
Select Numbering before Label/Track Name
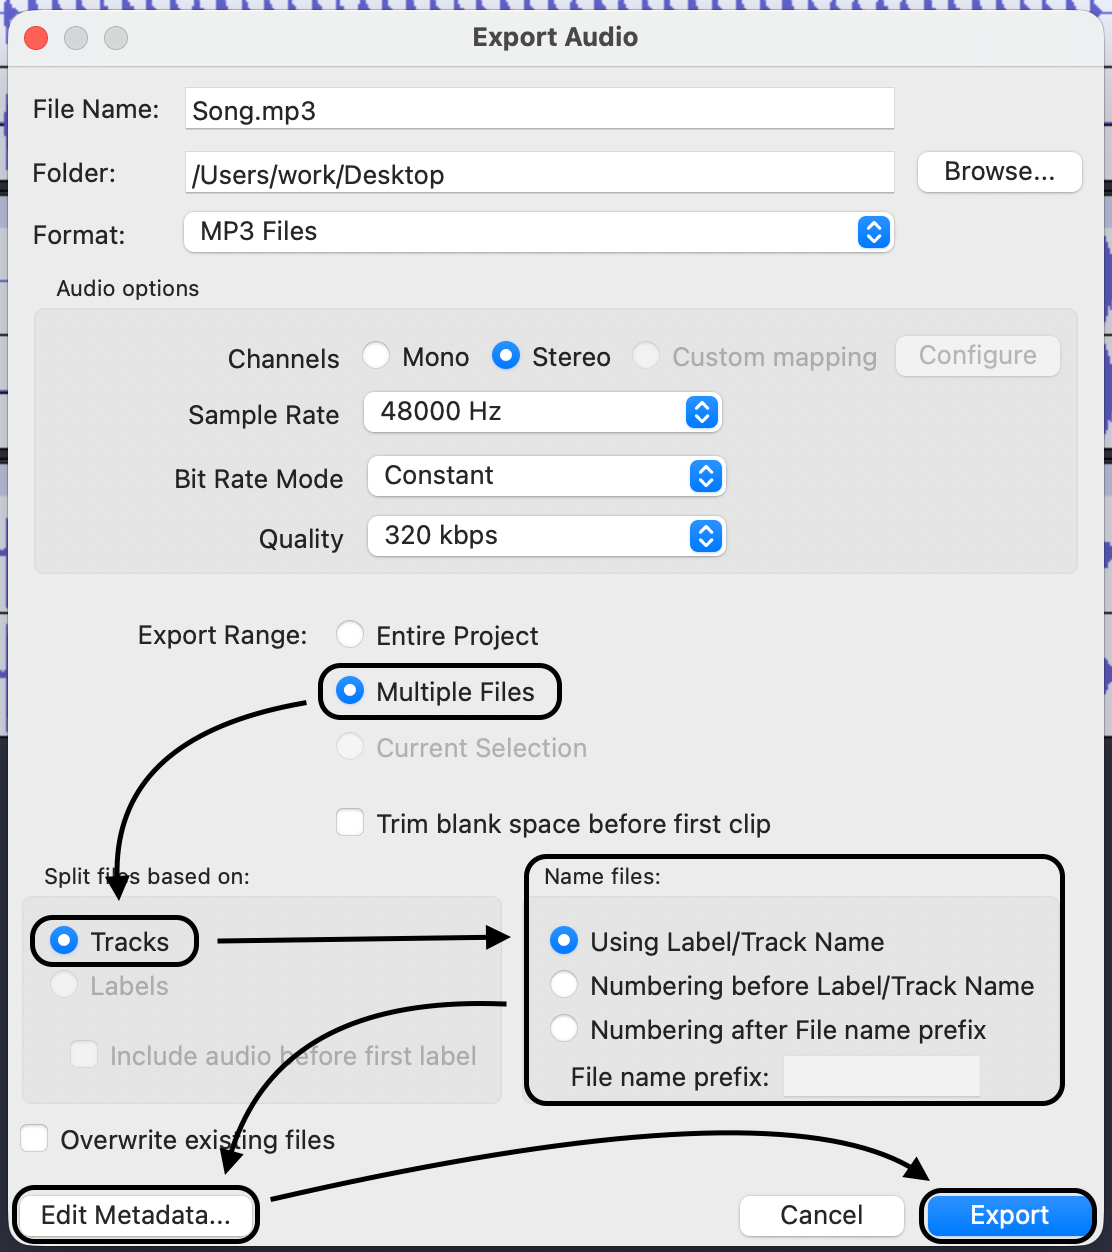pyautogui.click(x=564, y=985)
